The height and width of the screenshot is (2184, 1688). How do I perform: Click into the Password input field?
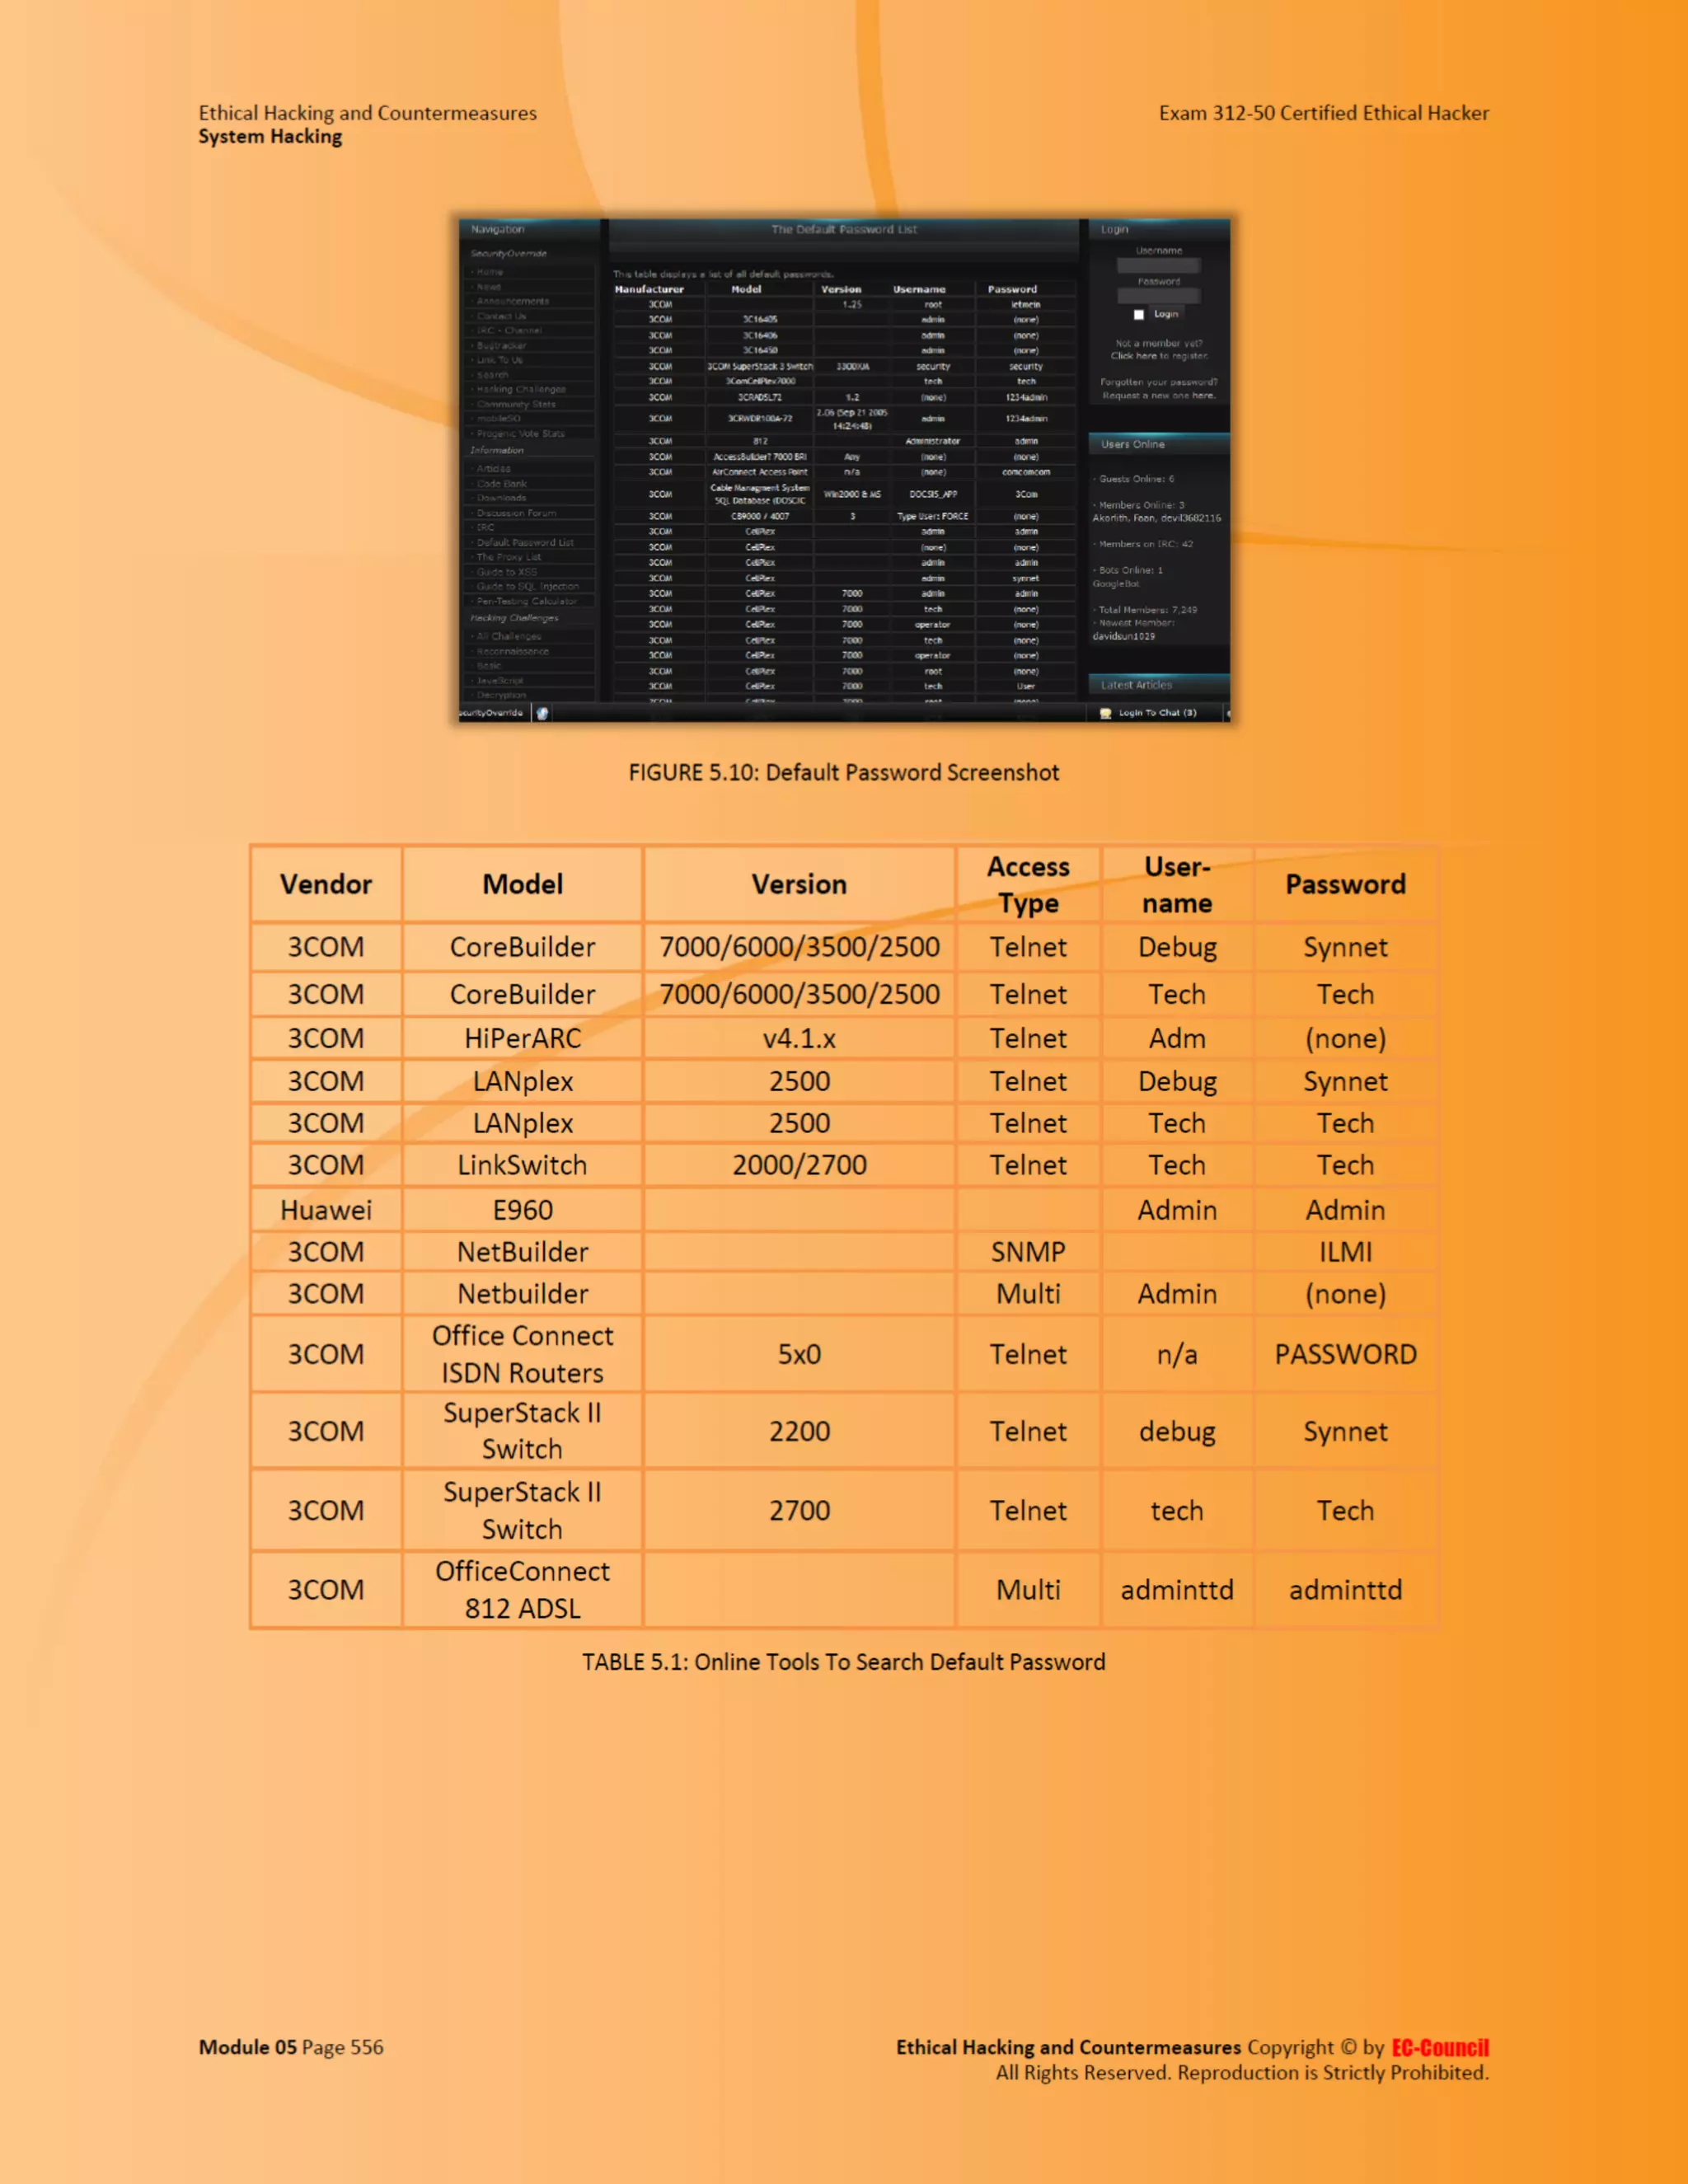tap(1158, 296)
